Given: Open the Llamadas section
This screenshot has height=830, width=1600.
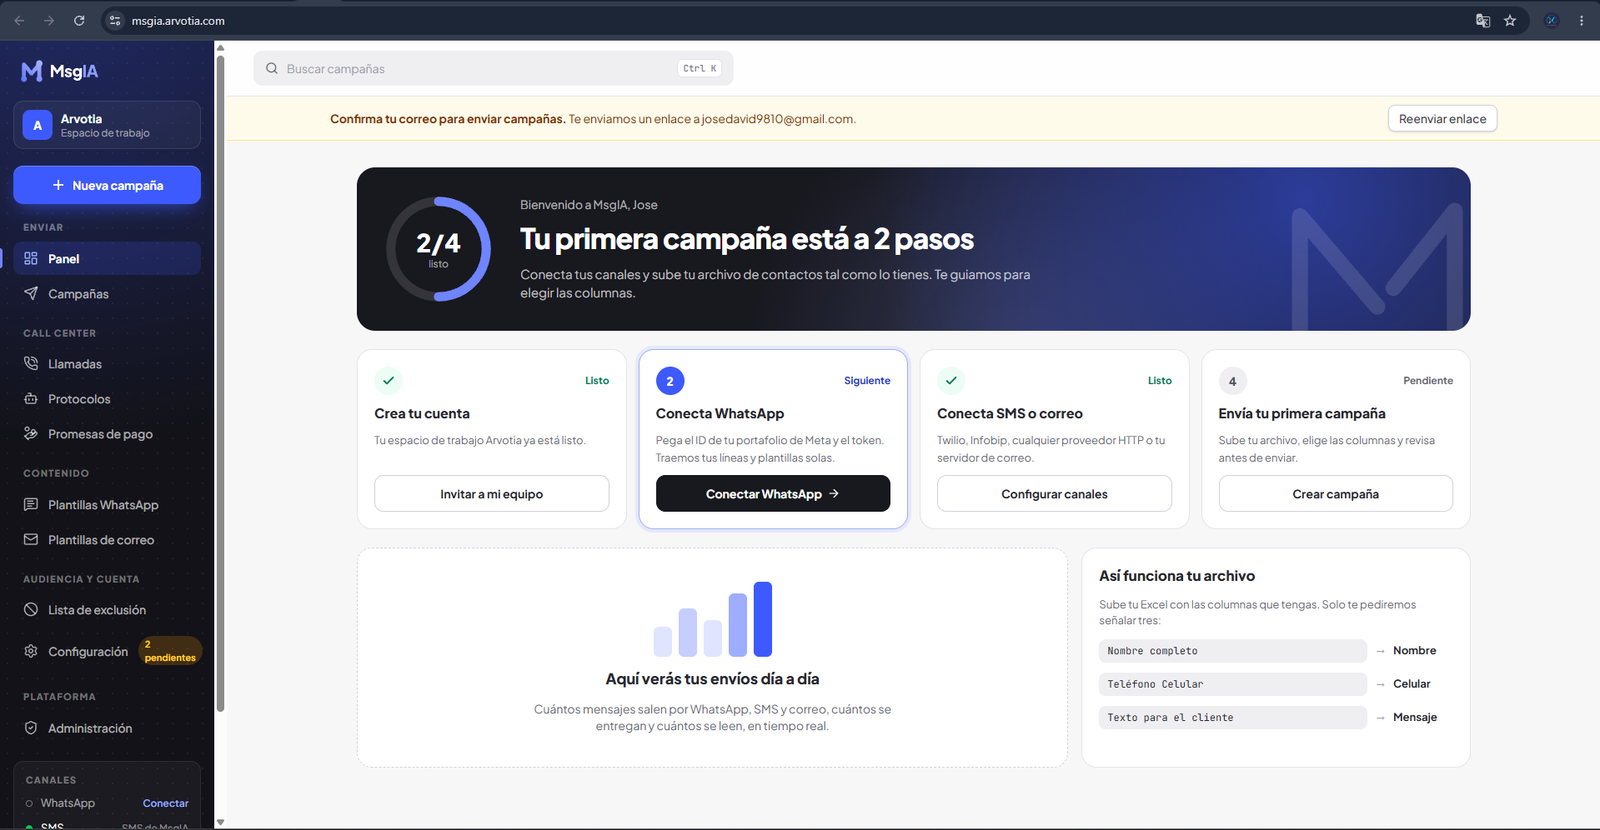Looking at the screenshot, I should [x=107, y=364].
